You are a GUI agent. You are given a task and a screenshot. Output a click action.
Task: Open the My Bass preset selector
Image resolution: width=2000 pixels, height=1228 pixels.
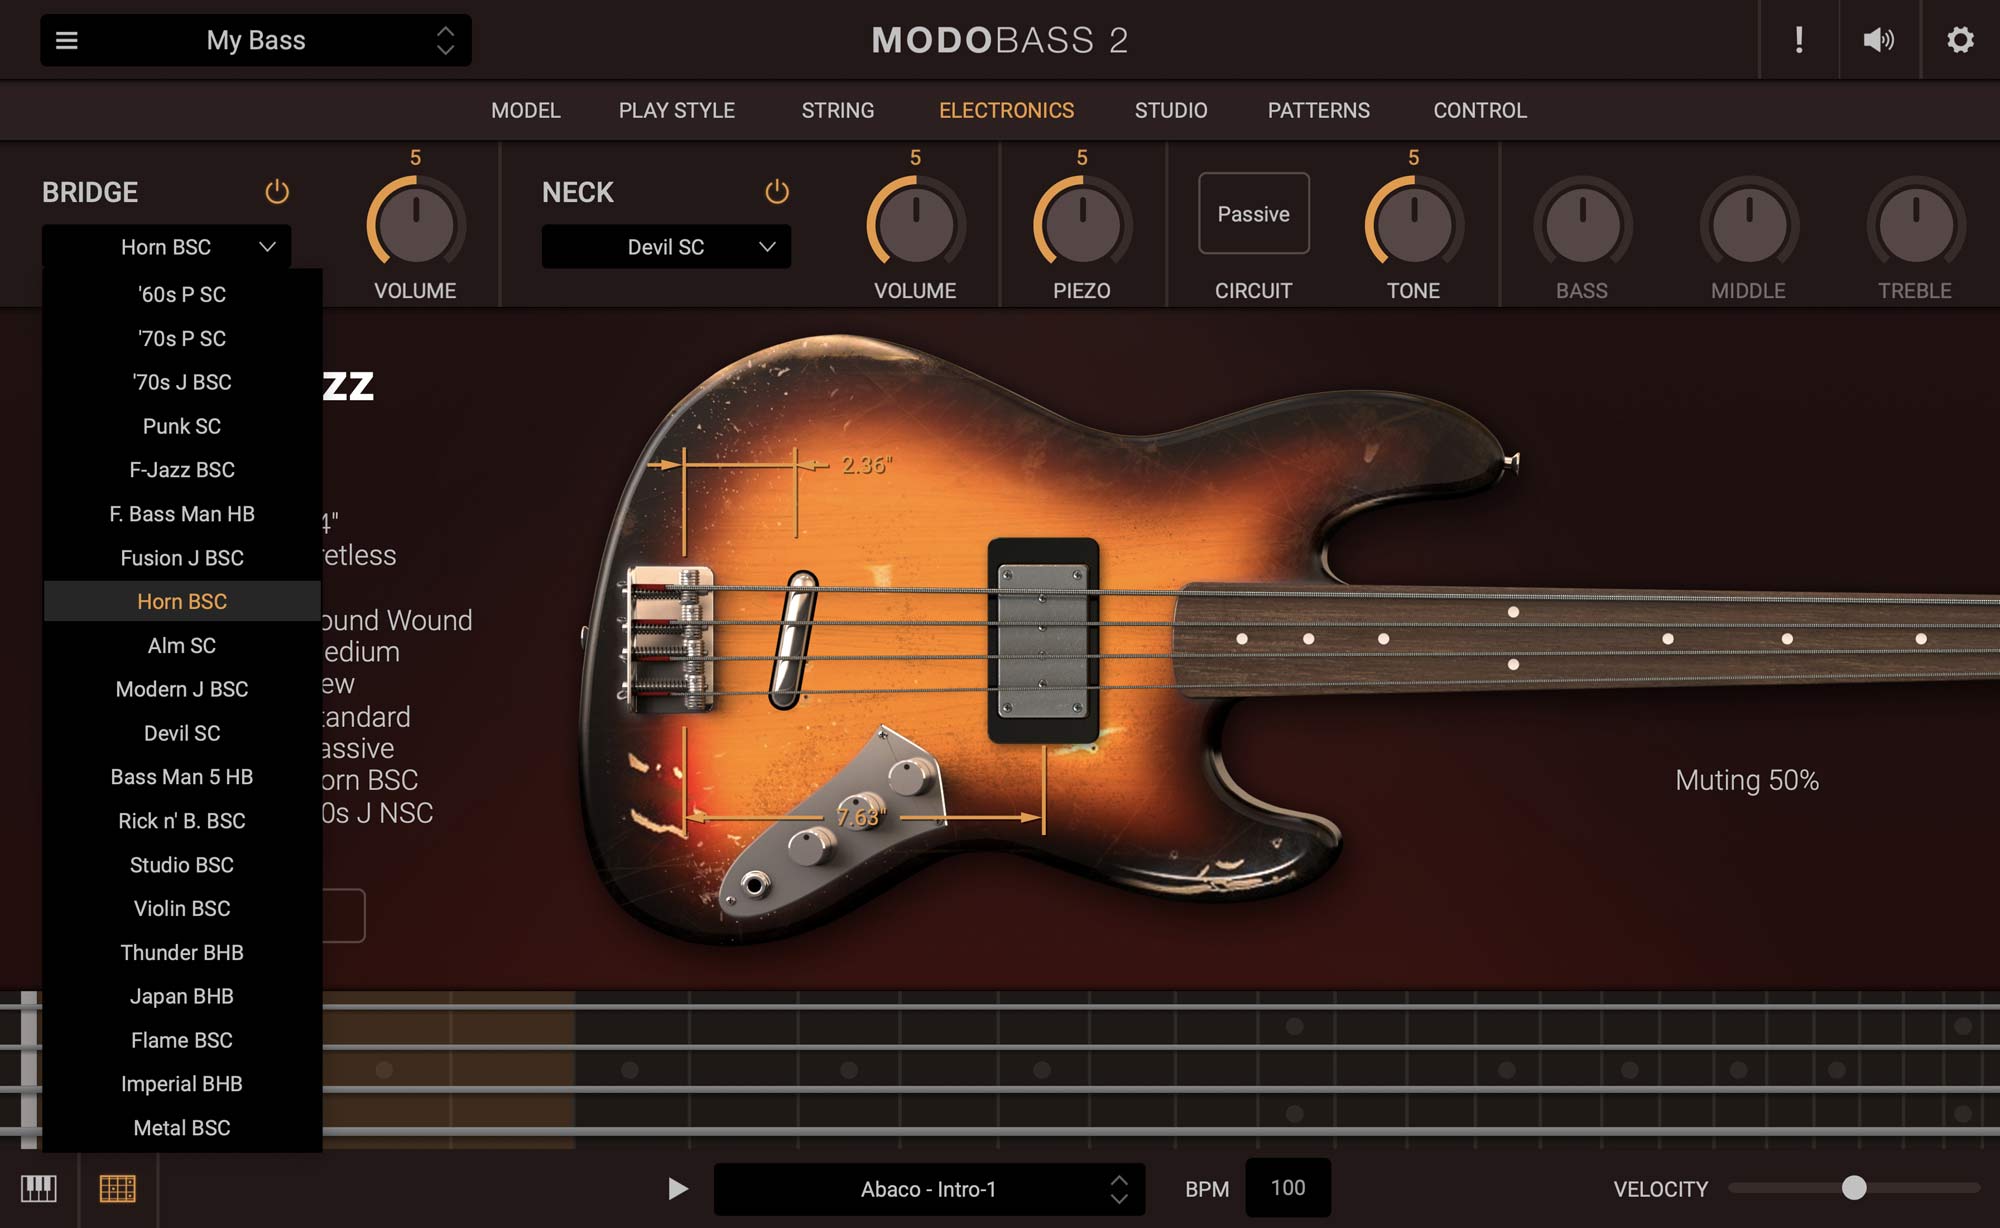[256, 40]
